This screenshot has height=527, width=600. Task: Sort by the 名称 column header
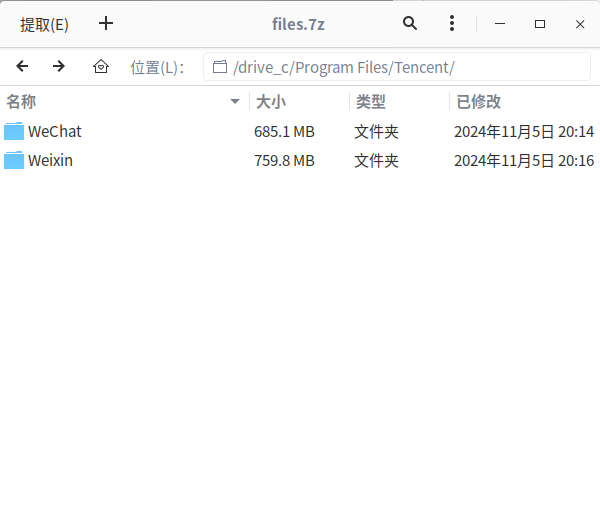[x=124, y=102]
